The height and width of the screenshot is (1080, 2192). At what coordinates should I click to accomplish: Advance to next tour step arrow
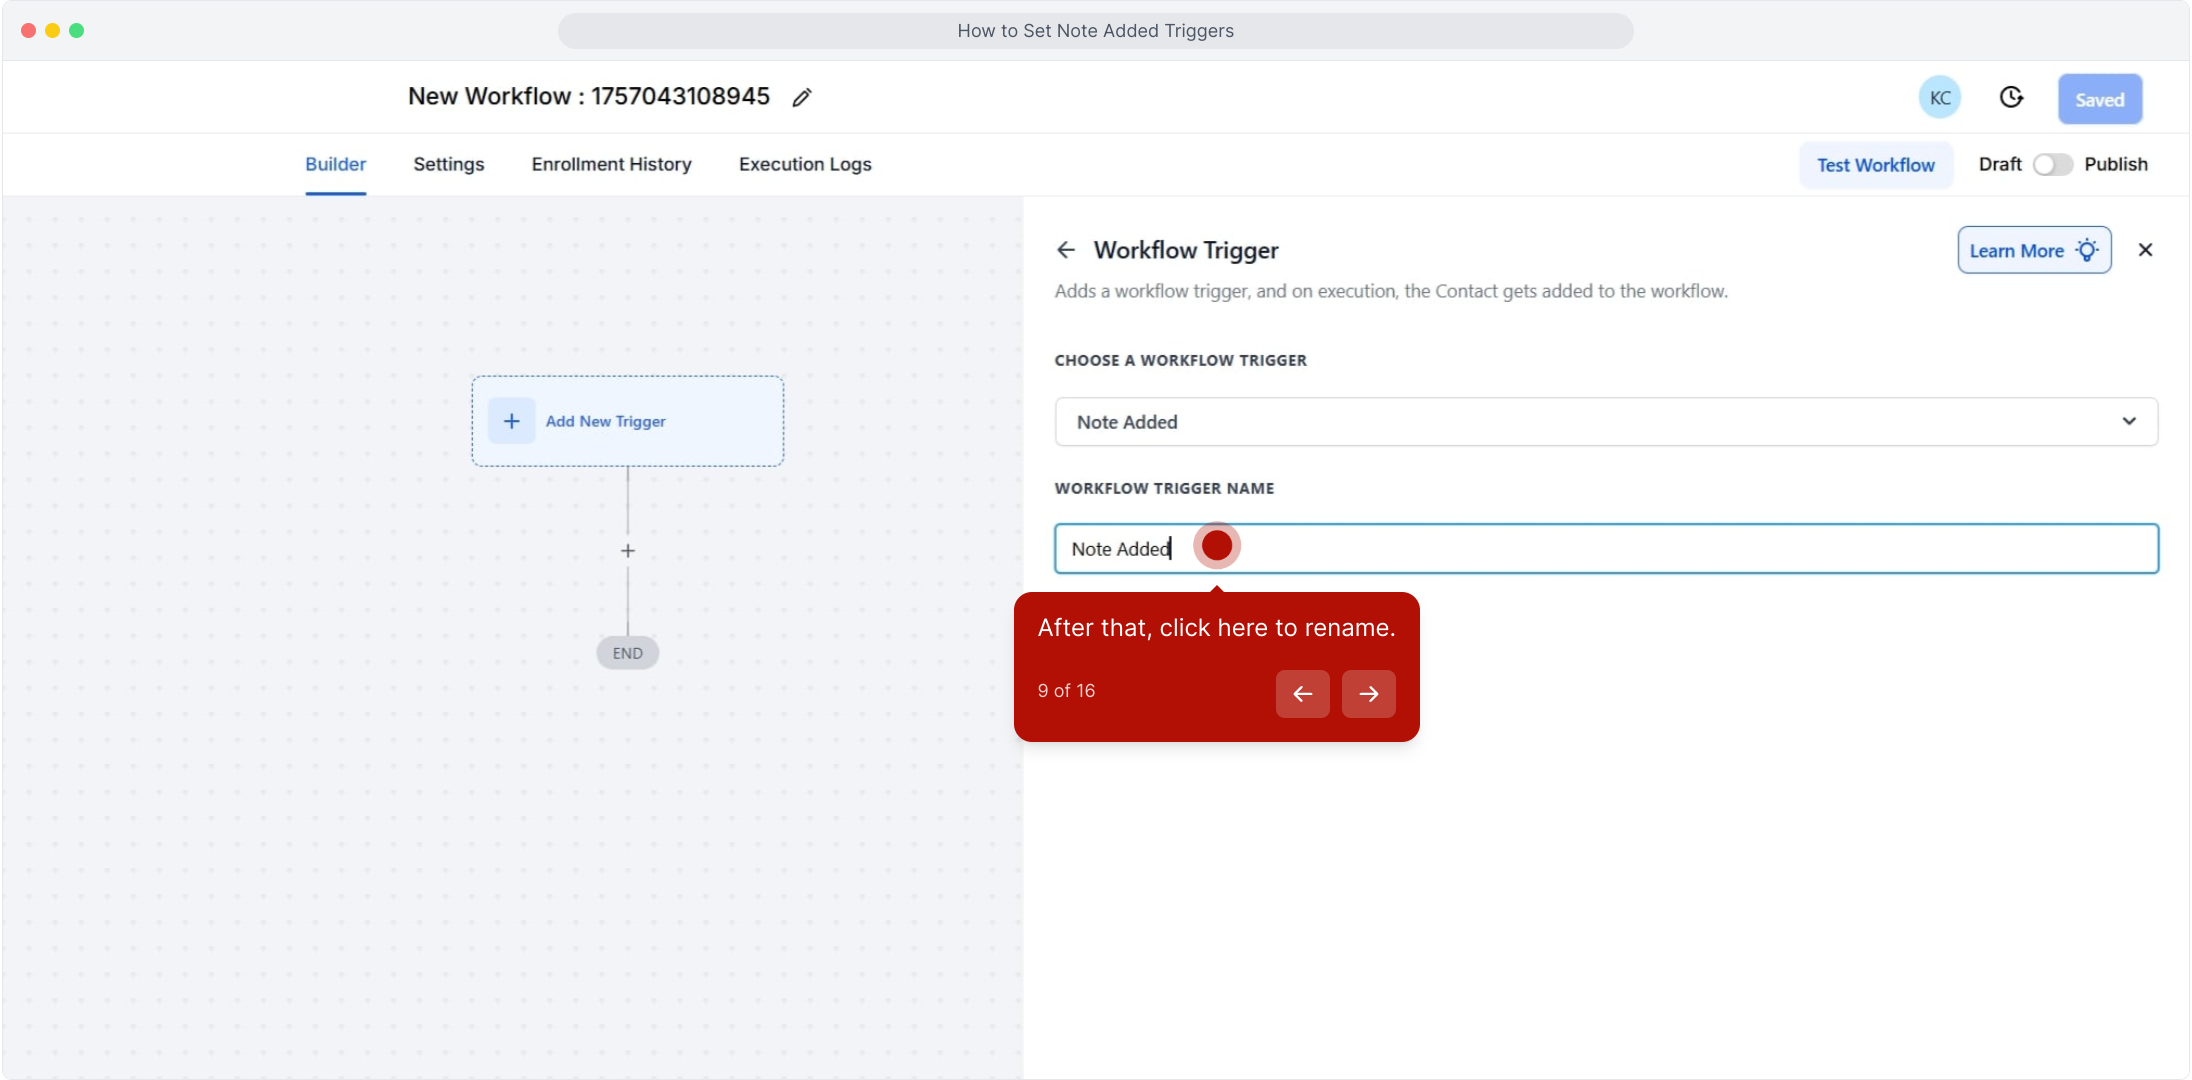[x=1368, y=694]
